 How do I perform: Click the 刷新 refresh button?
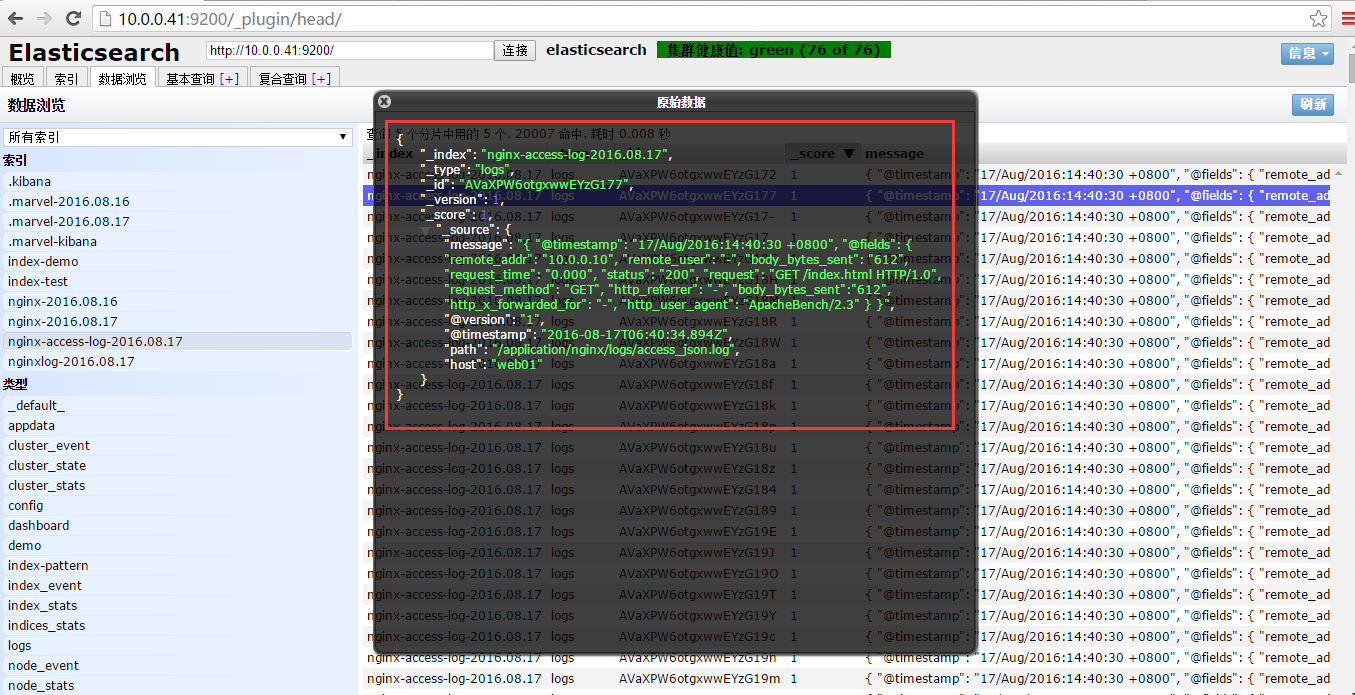pyautogui.click(x=1312, y=104)
